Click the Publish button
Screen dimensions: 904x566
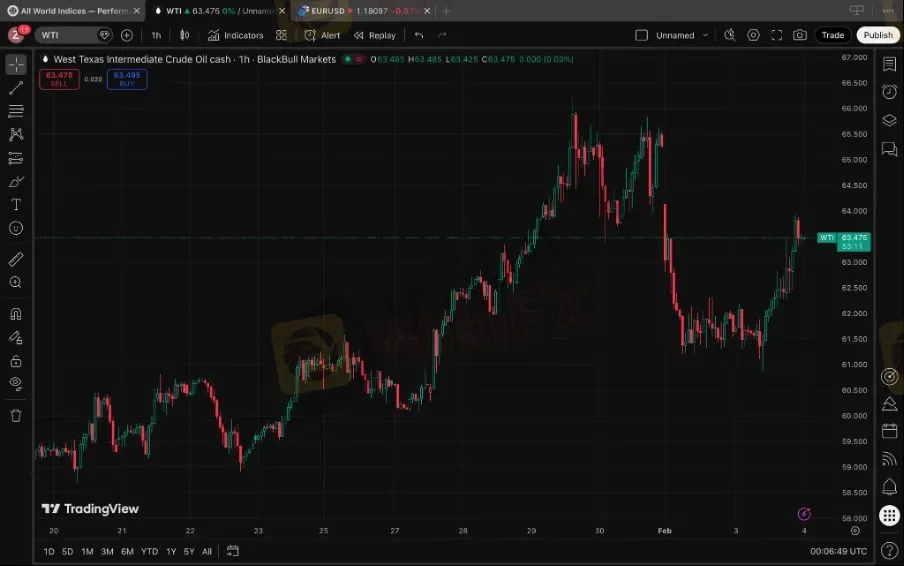pyautogui.click(x=878, y=35)
